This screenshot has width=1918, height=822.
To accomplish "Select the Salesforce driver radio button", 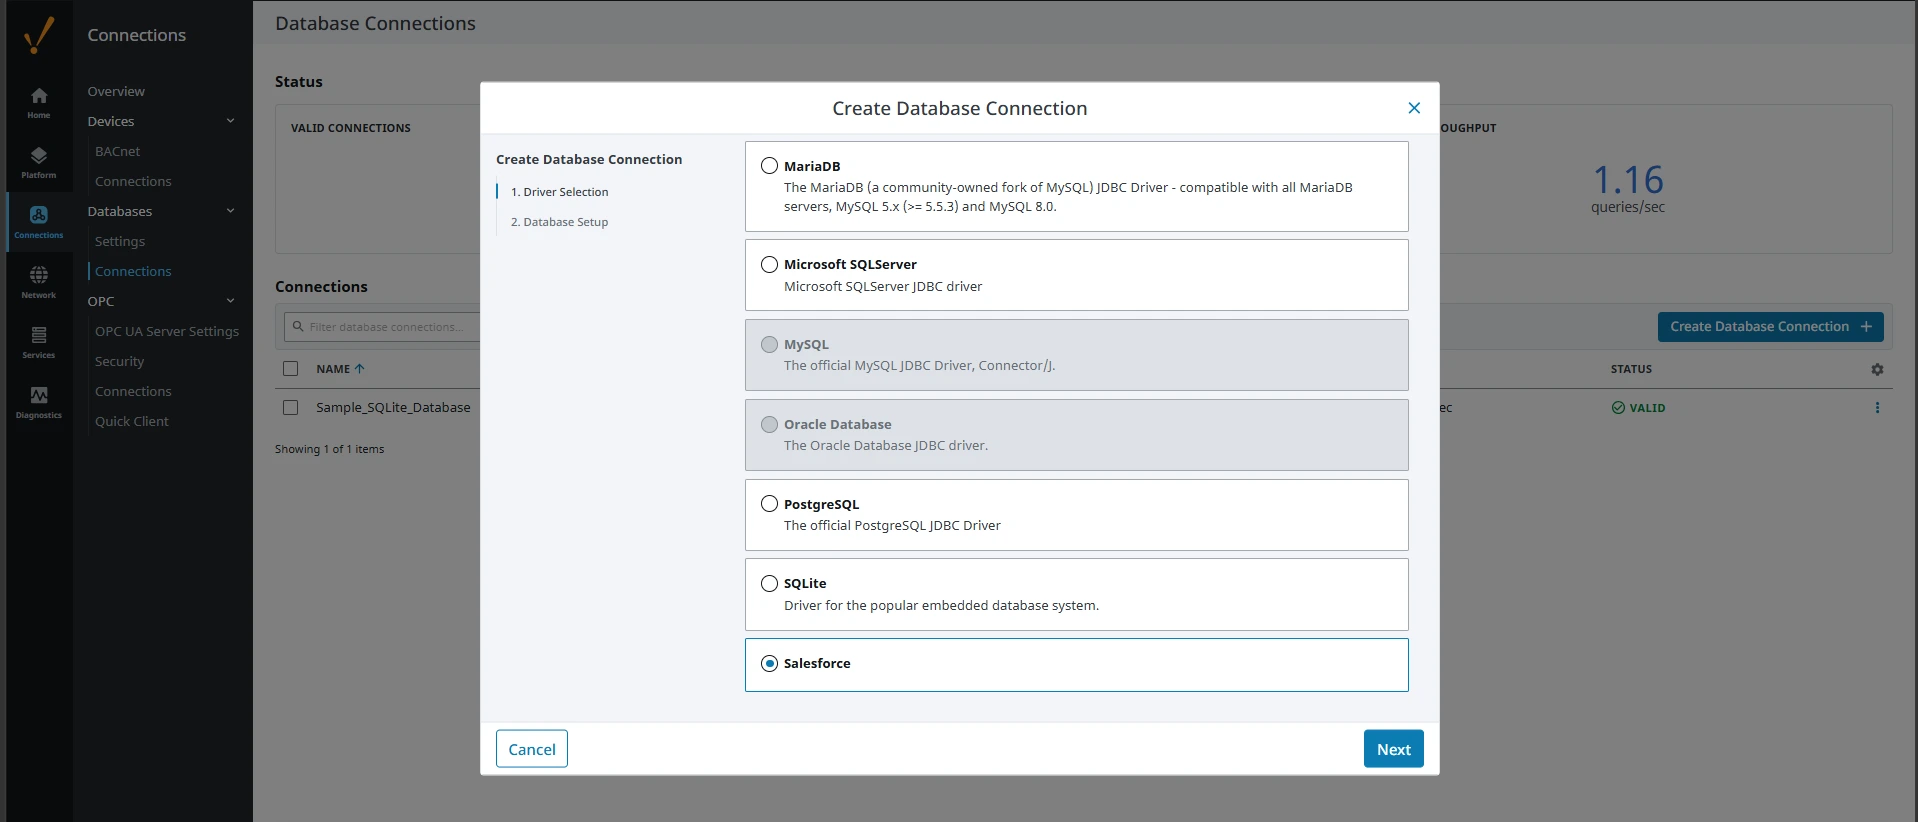I will coord(769,664).
